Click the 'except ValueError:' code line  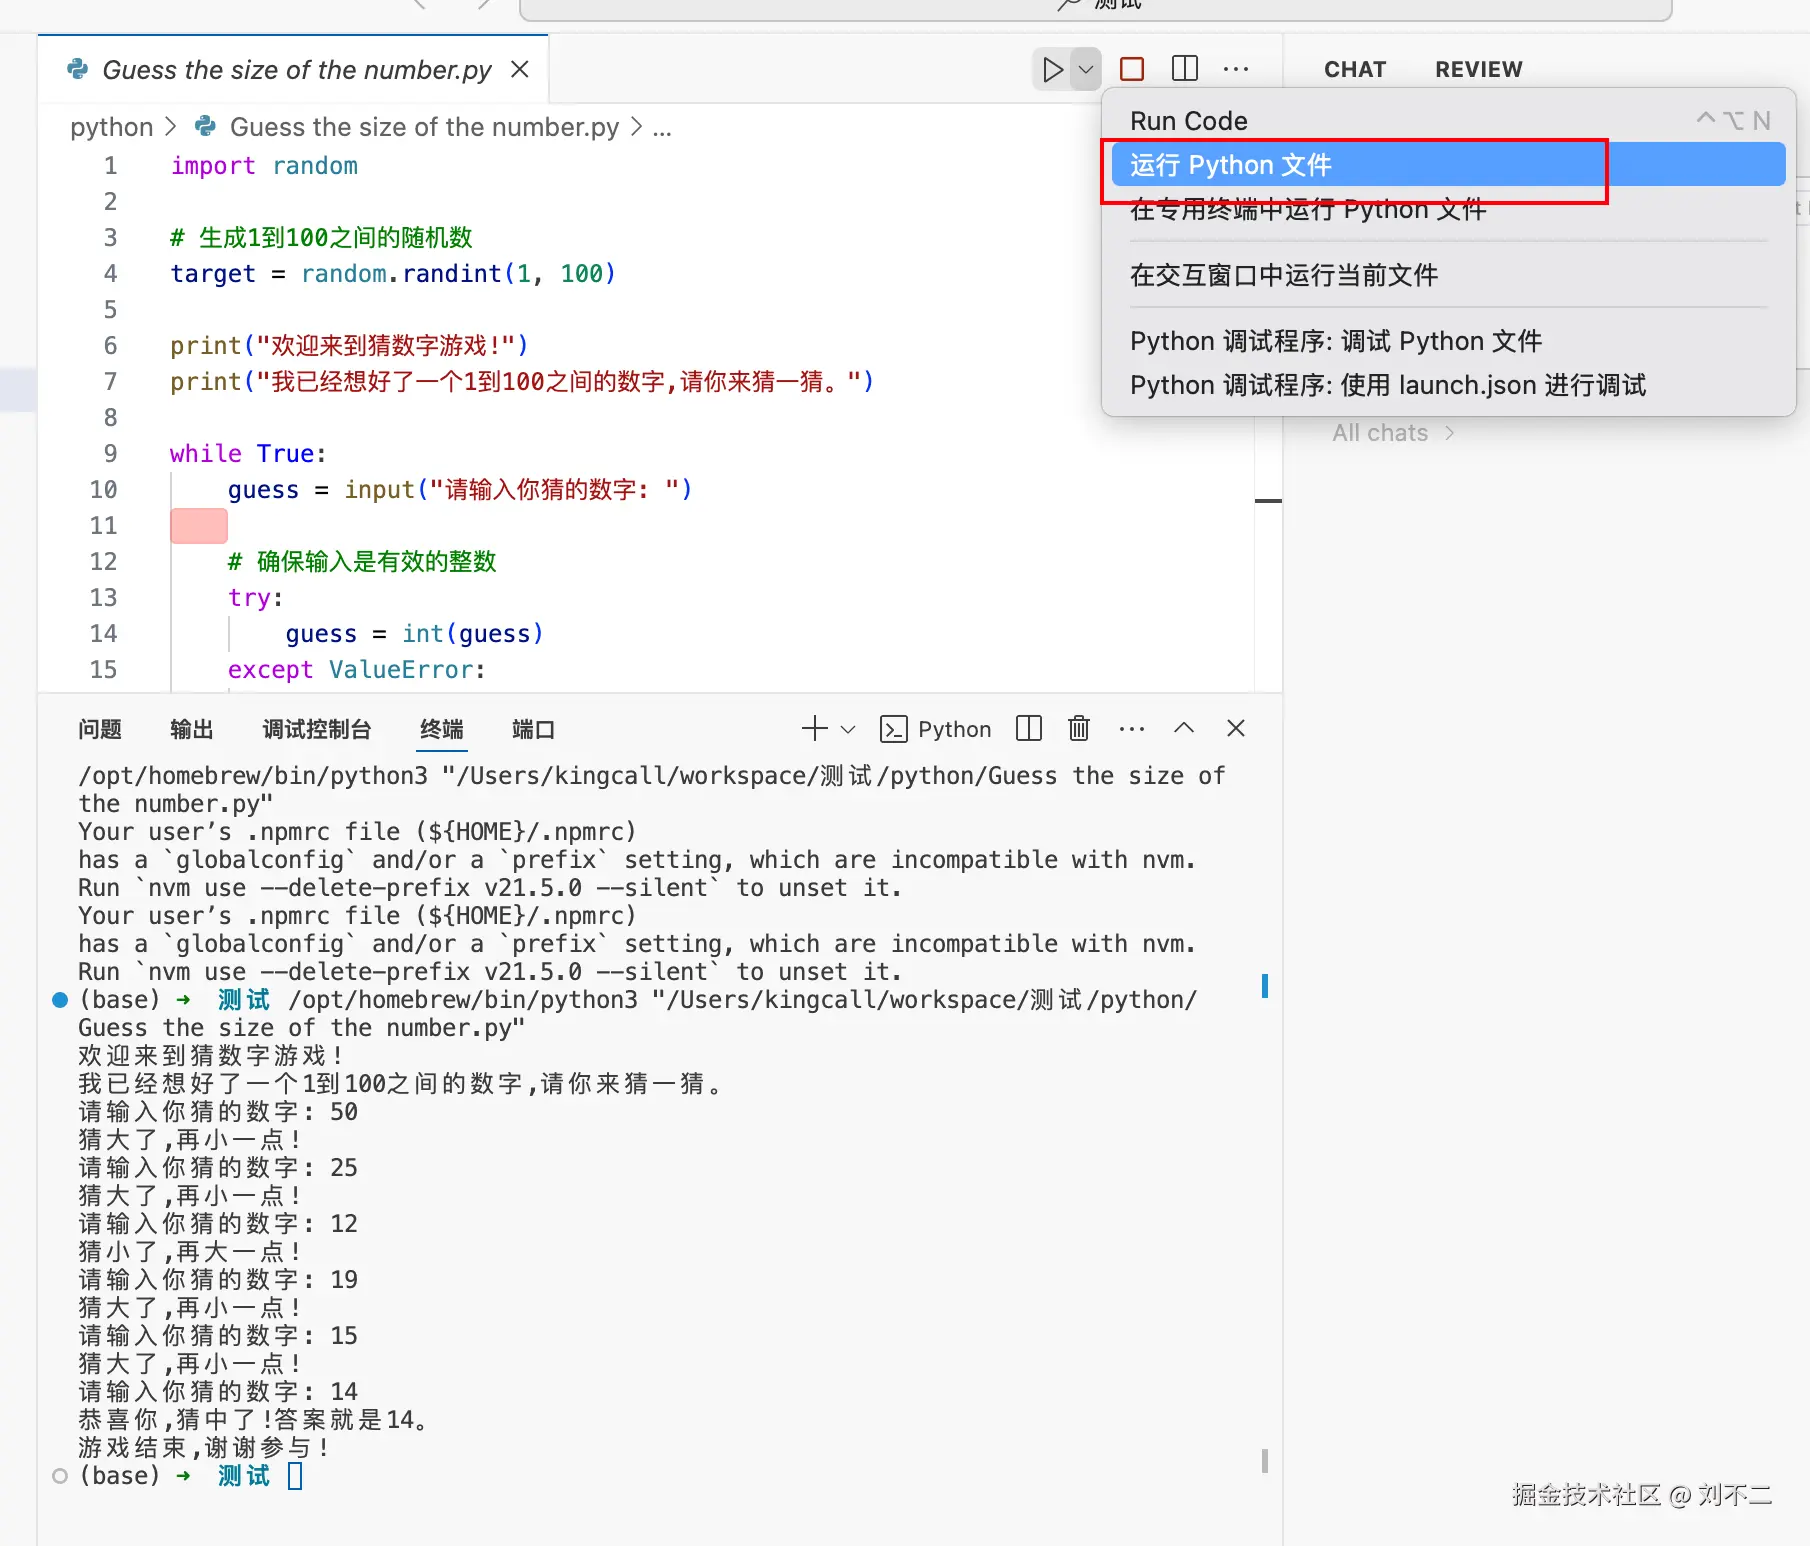(x=356, y=670)
